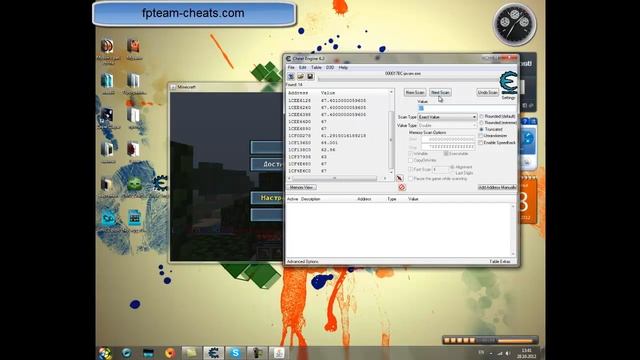This screenshot has height=360, width=640.
Task: Open the File menu
Action: tap(291, 67)
